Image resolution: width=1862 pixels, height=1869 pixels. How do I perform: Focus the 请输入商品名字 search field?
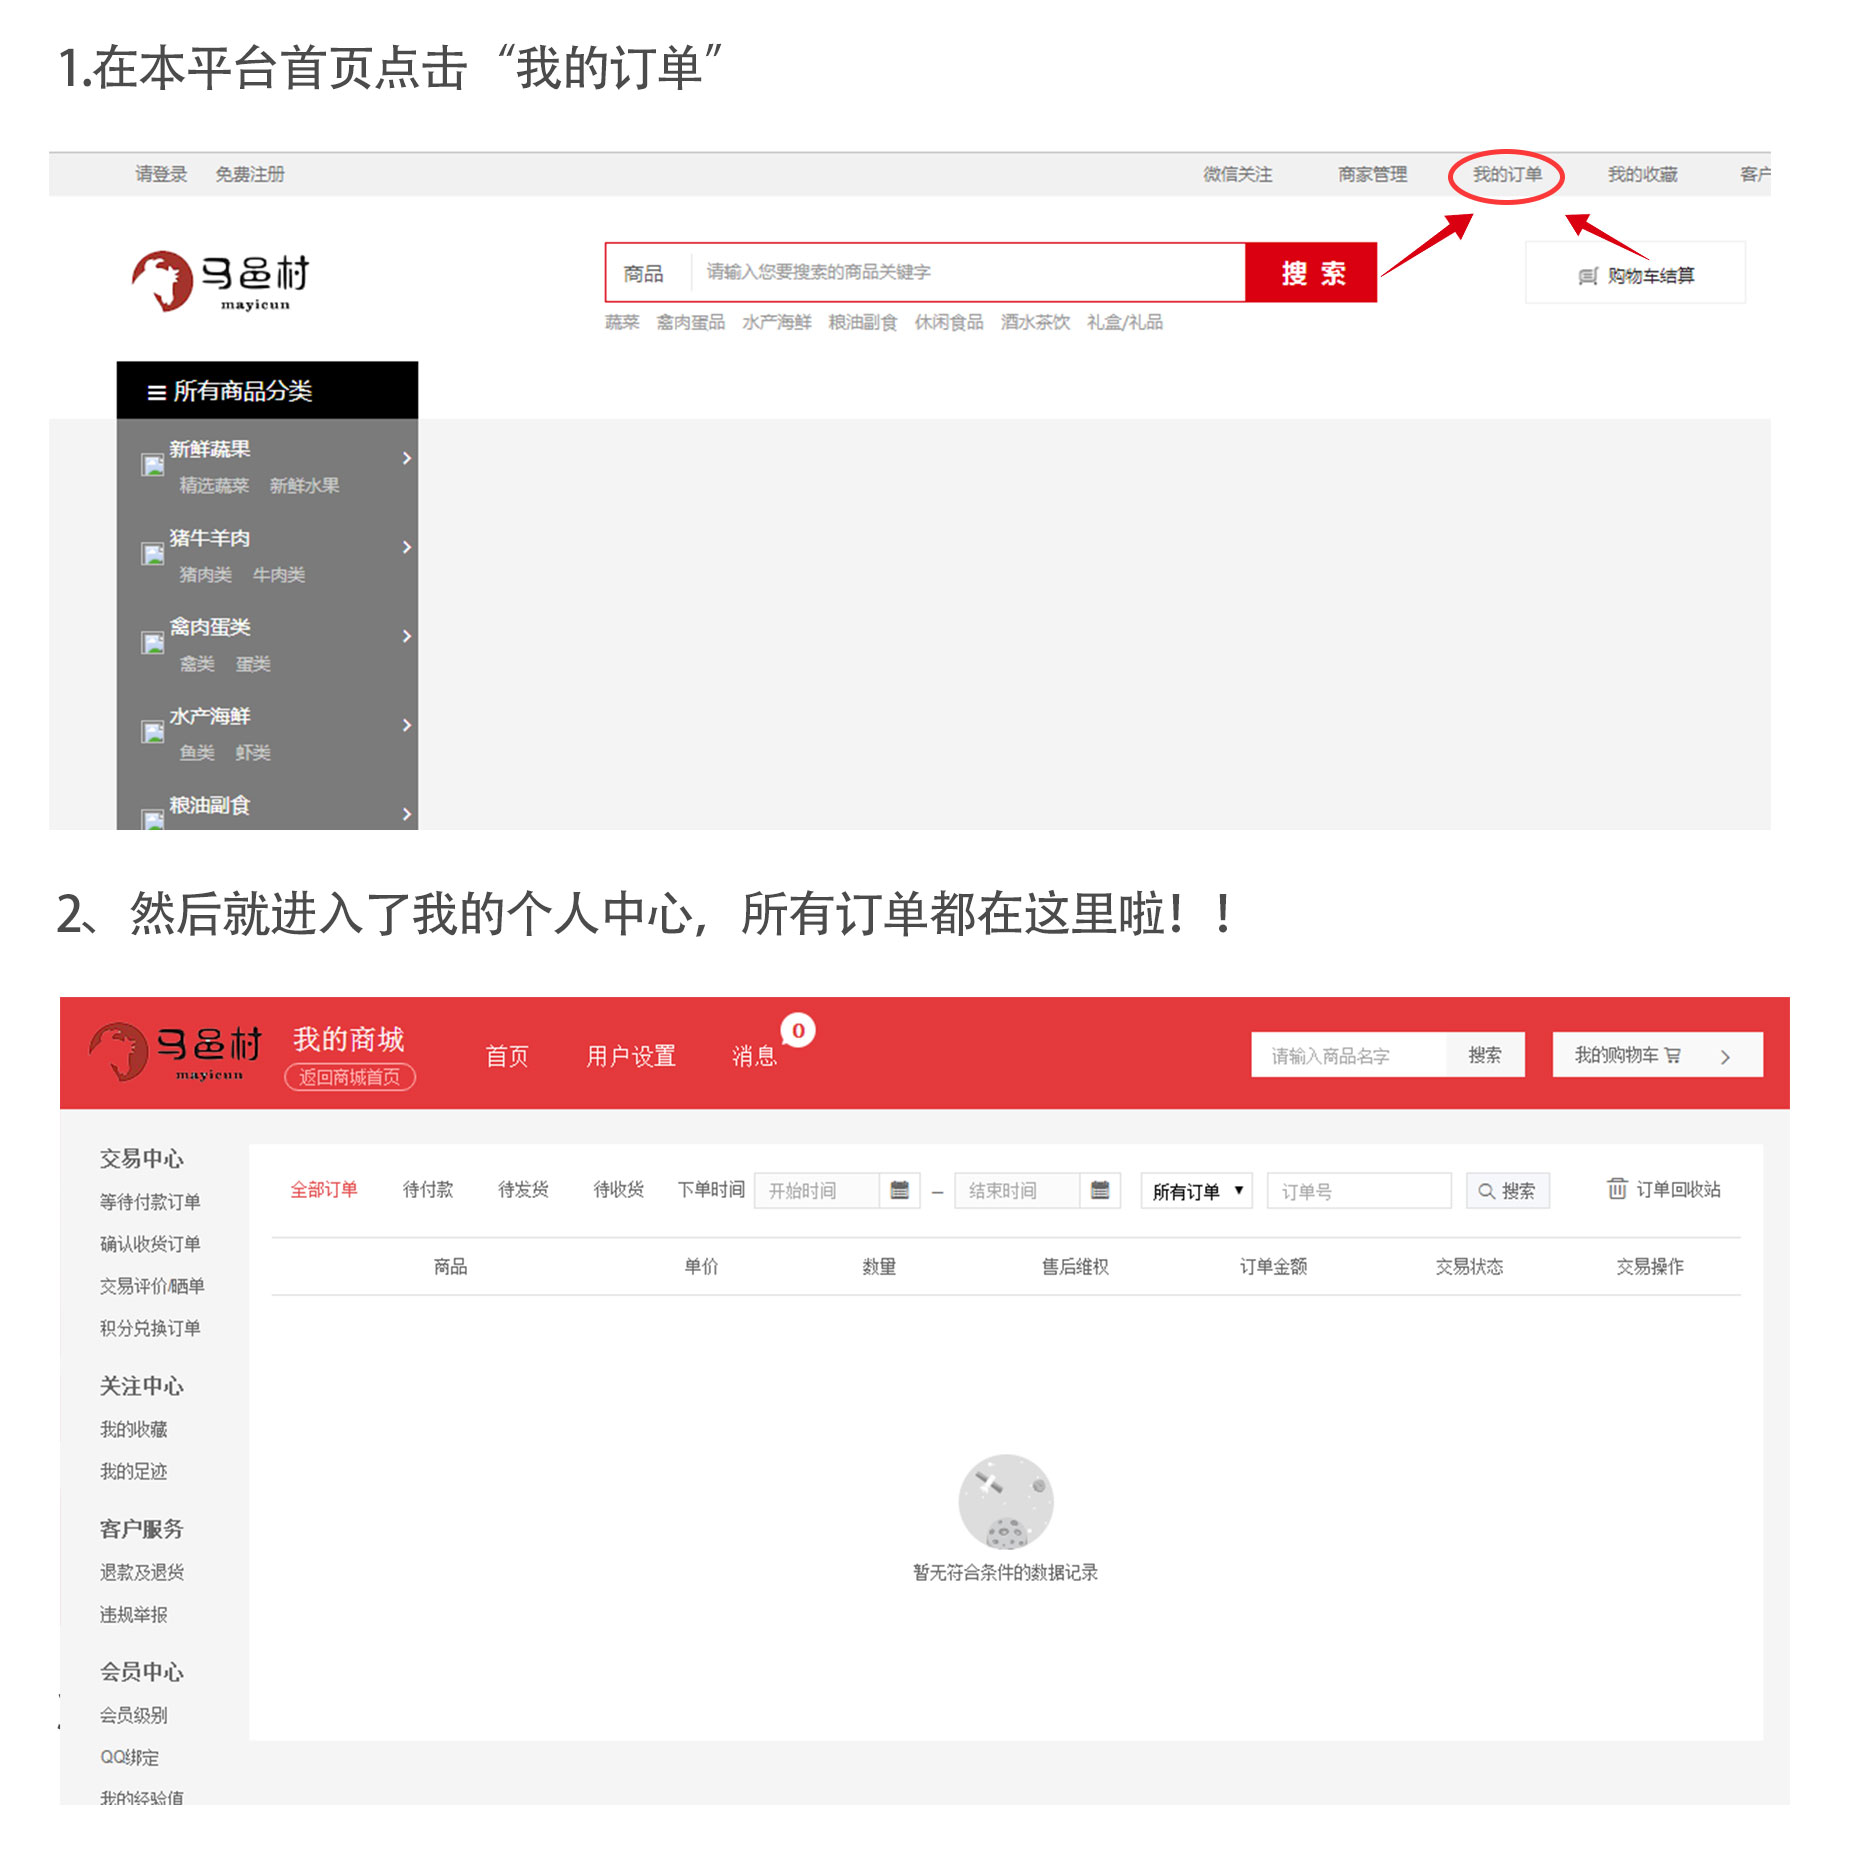click(1347, 1055)
